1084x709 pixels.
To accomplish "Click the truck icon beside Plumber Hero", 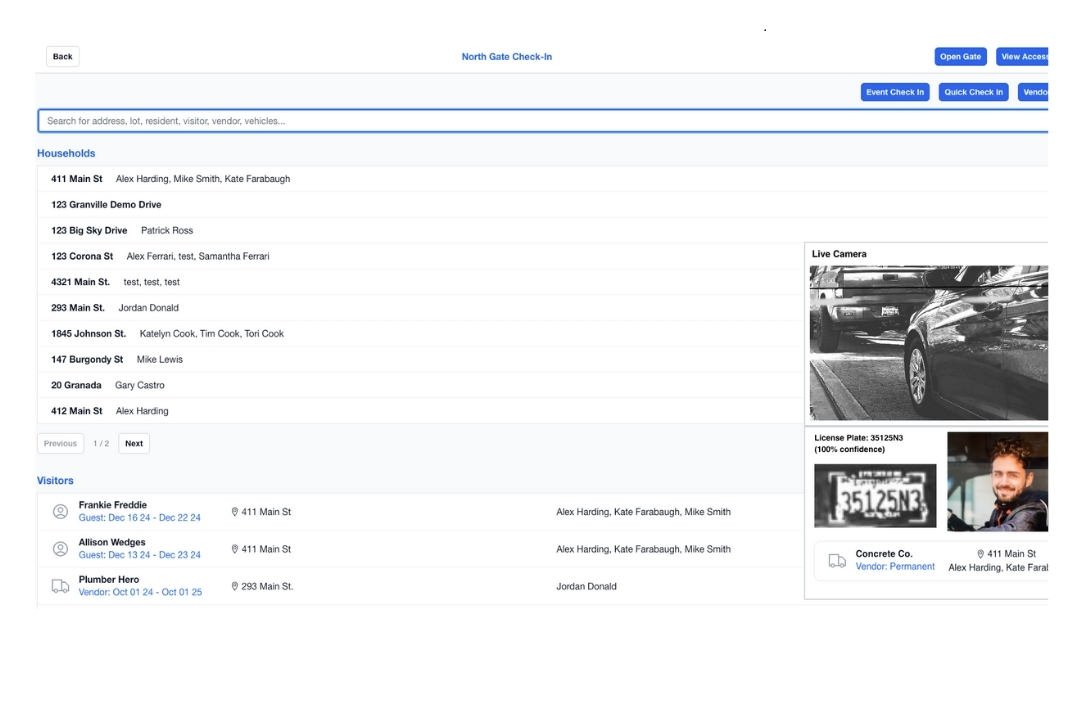I will (62, 586).
